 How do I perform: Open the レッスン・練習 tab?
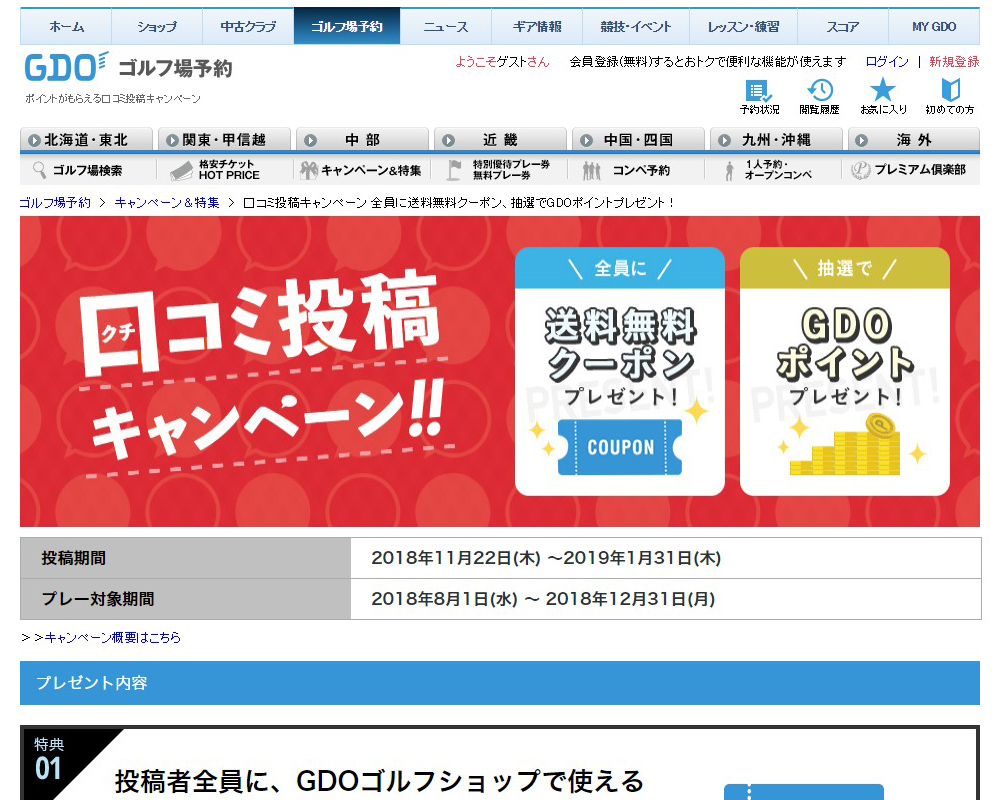744,27
